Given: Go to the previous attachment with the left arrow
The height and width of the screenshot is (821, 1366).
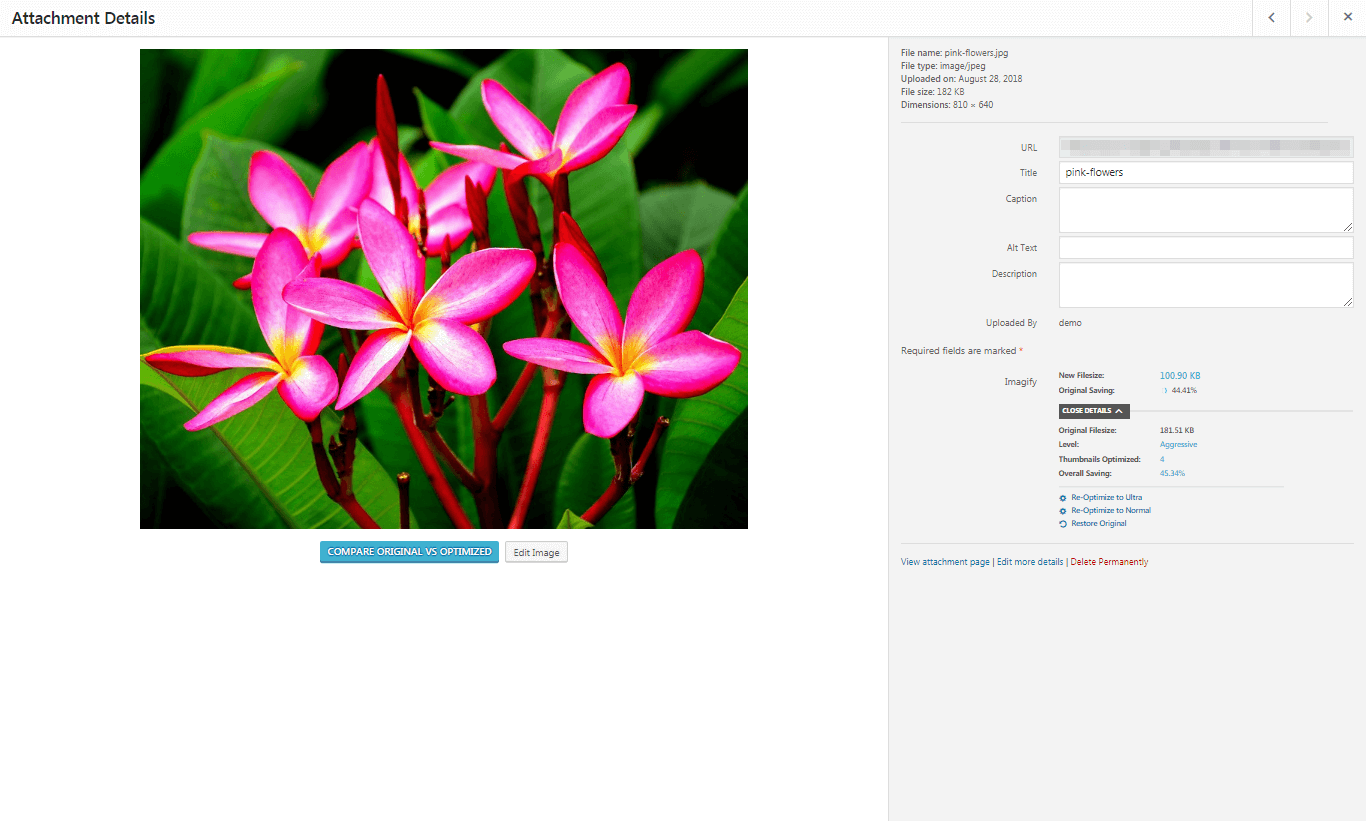Looking at the screenshot, I should (1271, 17).
